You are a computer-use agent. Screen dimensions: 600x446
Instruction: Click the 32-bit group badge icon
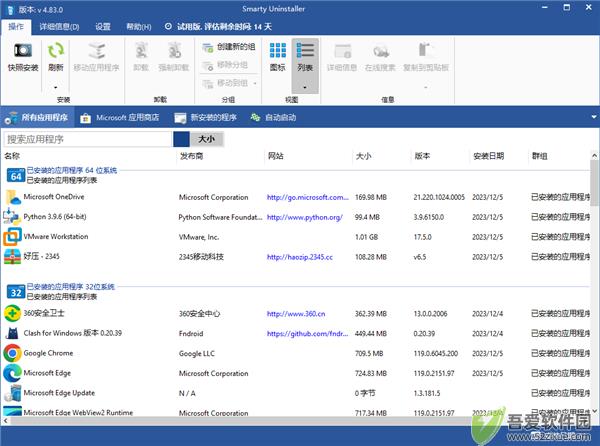click(16, 292)
